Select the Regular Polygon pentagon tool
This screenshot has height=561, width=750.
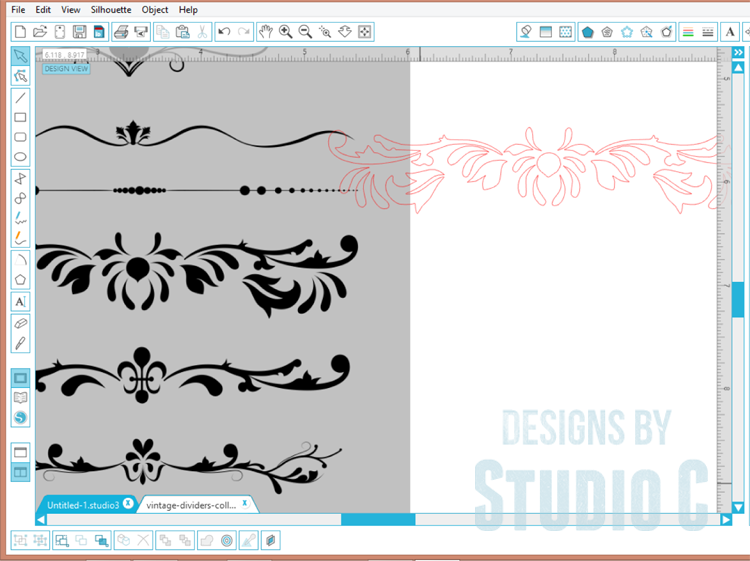tap(20, 279)
